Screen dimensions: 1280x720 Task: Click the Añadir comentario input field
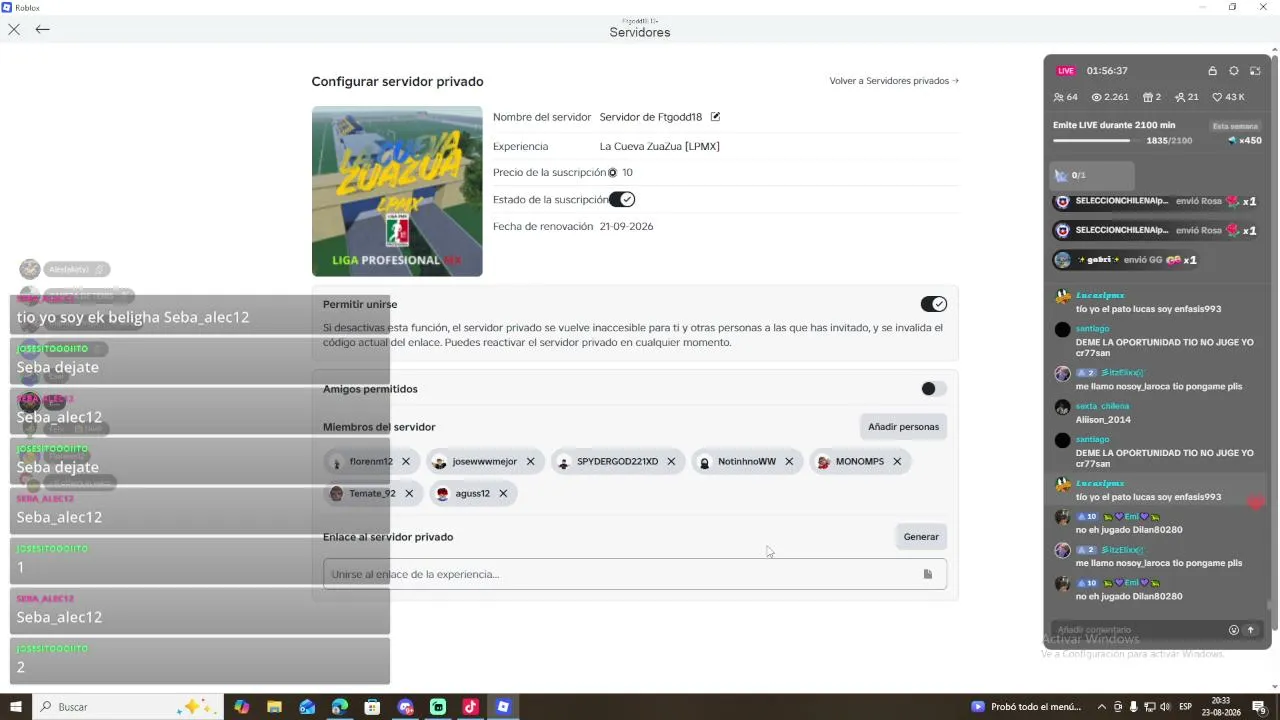point(1139,630)
